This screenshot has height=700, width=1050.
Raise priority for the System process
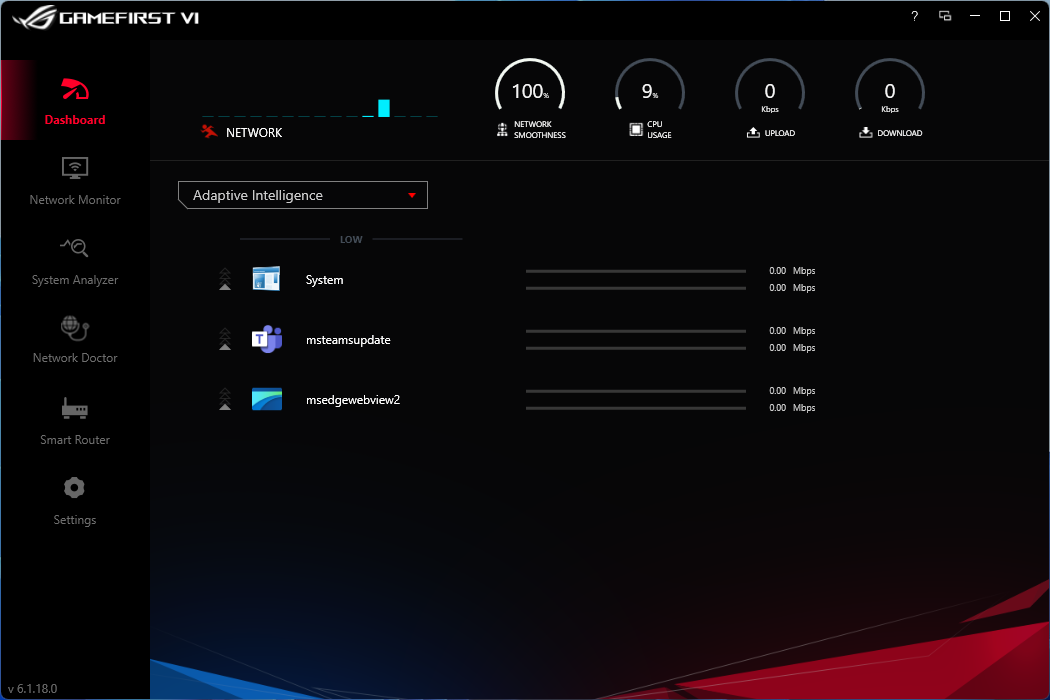225,279
